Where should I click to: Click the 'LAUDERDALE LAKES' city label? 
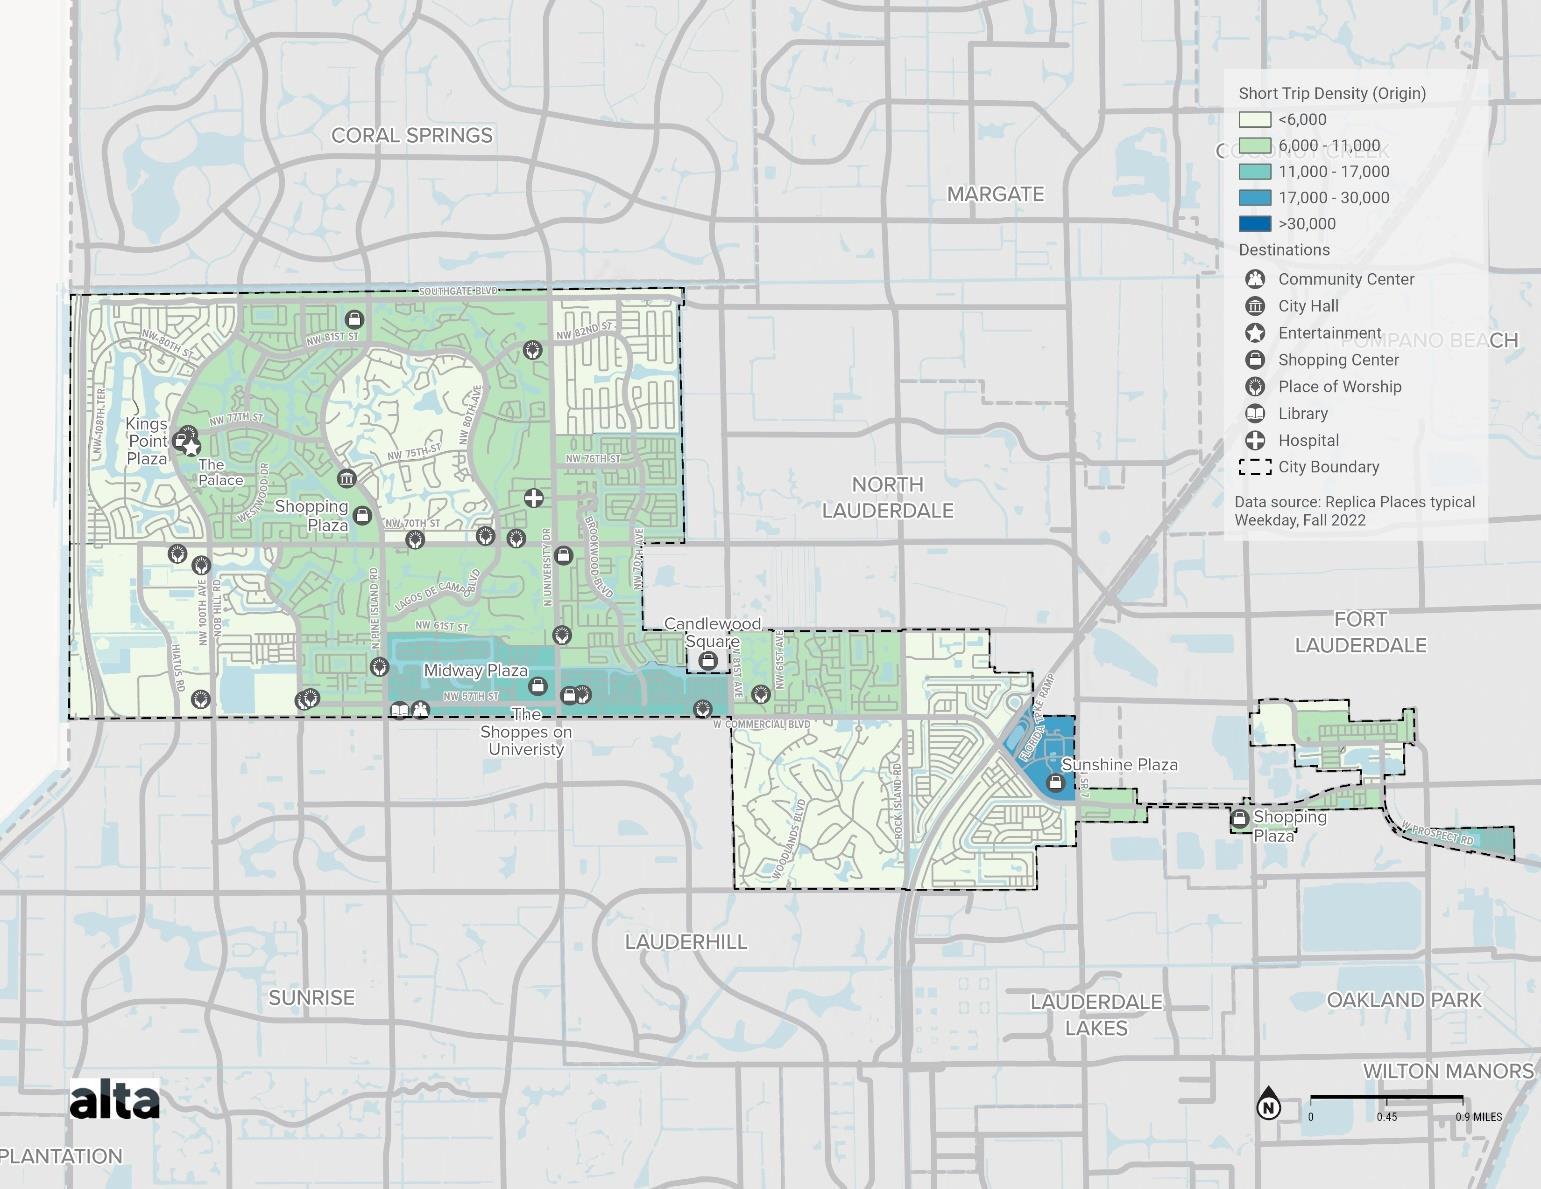(1096, 1015)
